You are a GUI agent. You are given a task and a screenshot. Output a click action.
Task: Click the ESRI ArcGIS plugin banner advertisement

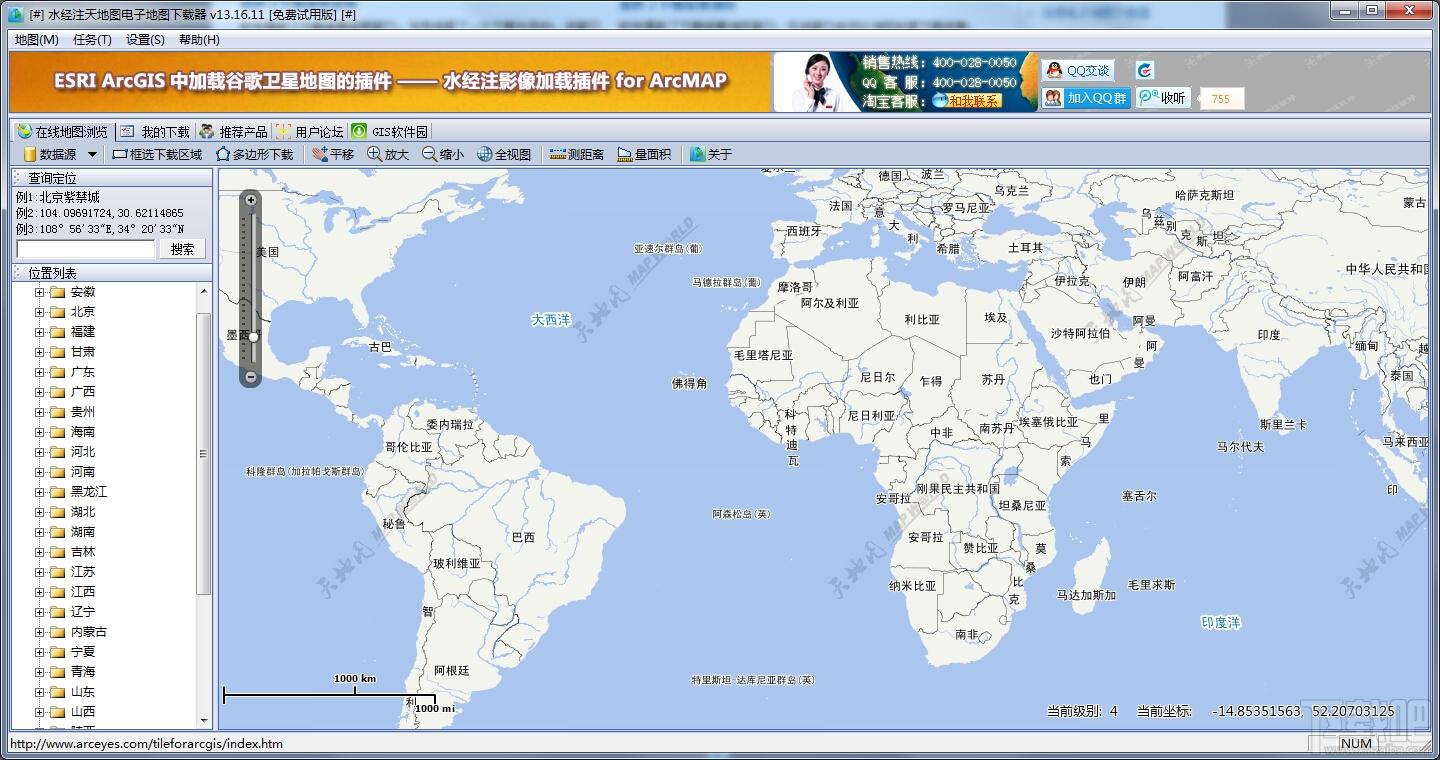(x=391, y=81)
